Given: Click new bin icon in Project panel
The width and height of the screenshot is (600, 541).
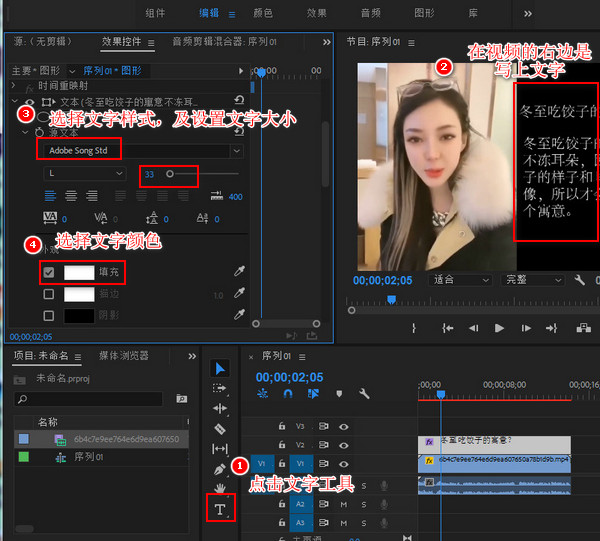Looking at the screenshot, I should 181,399.
